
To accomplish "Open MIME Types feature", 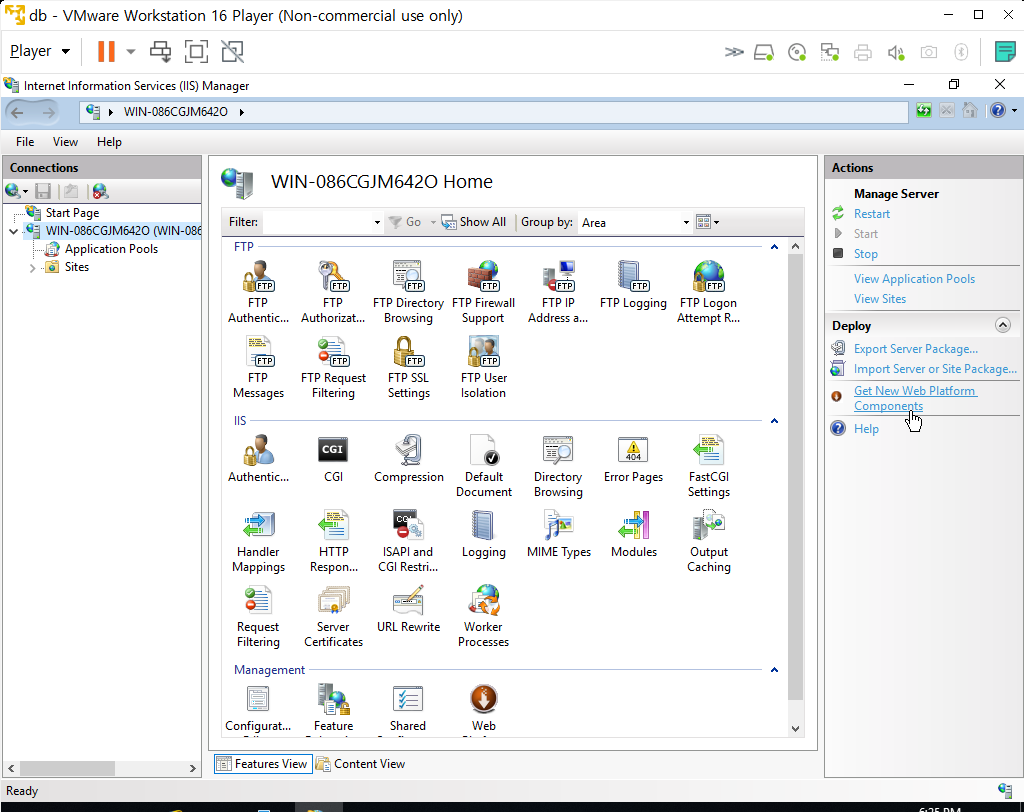I will pos(558,534).
